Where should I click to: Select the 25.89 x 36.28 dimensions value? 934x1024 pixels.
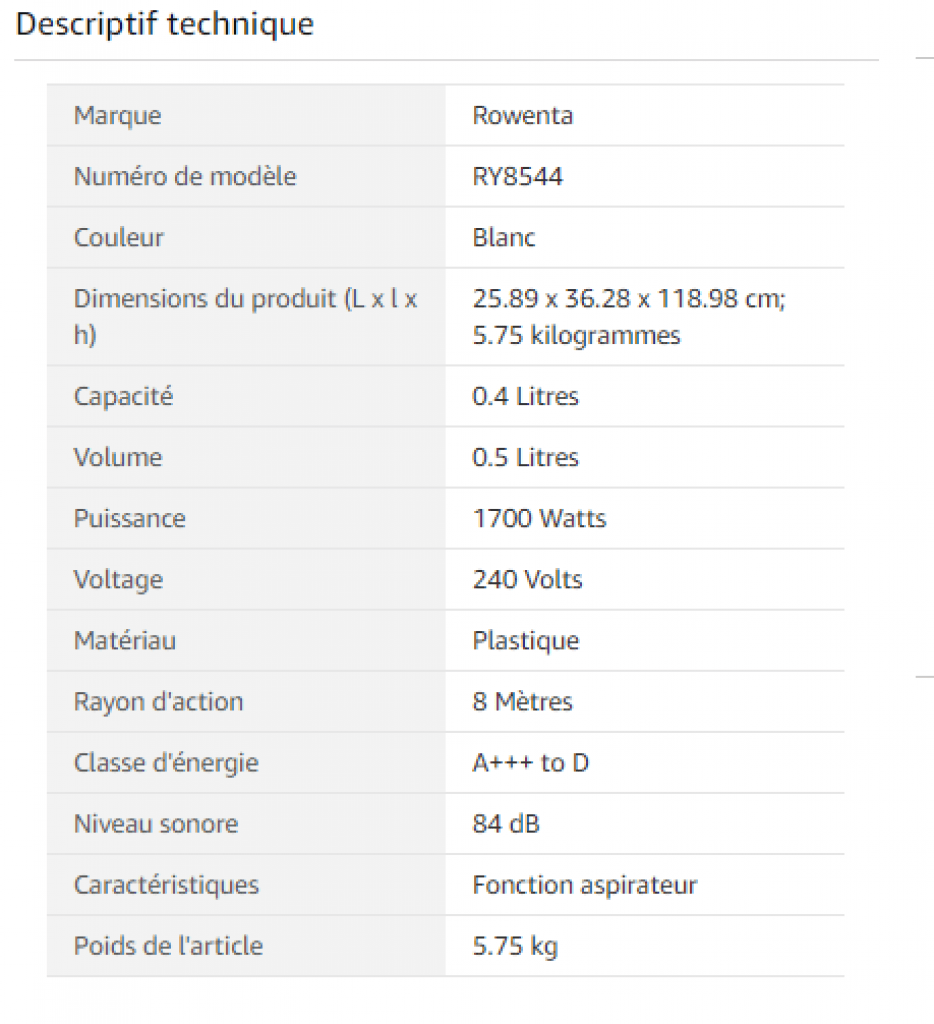coord(628,298)
